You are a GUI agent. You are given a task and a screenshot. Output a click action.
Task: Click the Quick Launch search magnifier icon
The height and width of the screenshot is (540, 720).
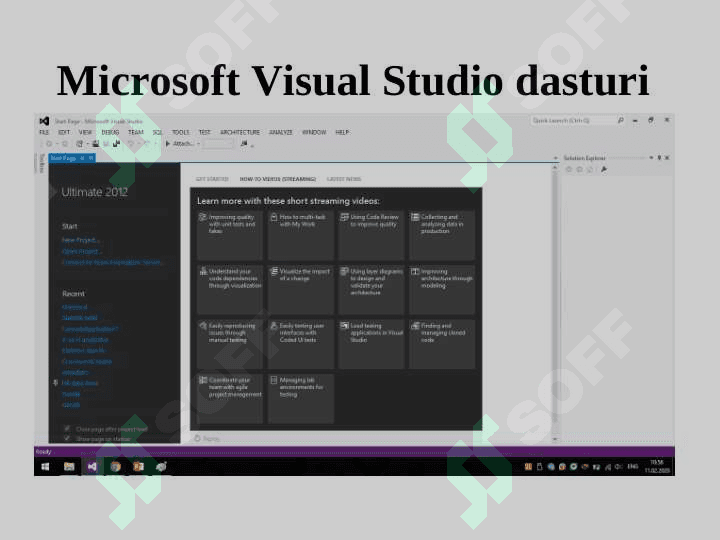pos(620,120)
